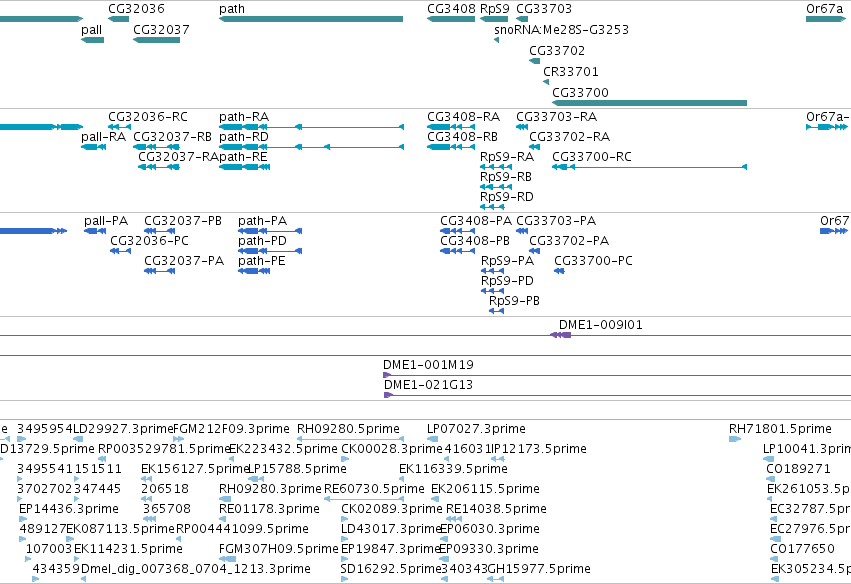Image resolution: width=851 pixels, height=584 pixels.
Task: Click the path-RD transcript label
Action: click(244, 137)
